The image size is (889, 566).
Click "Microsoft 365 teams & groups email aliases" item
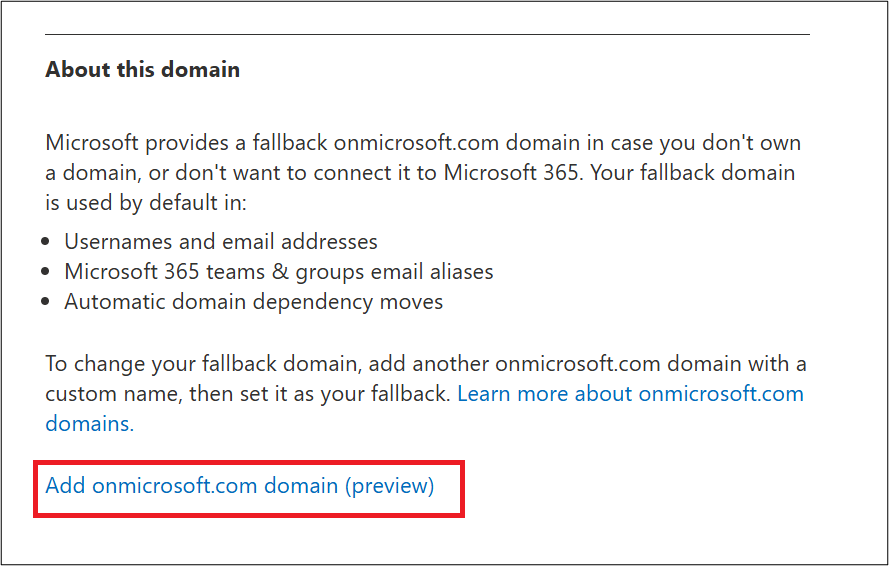pos(278,271)
